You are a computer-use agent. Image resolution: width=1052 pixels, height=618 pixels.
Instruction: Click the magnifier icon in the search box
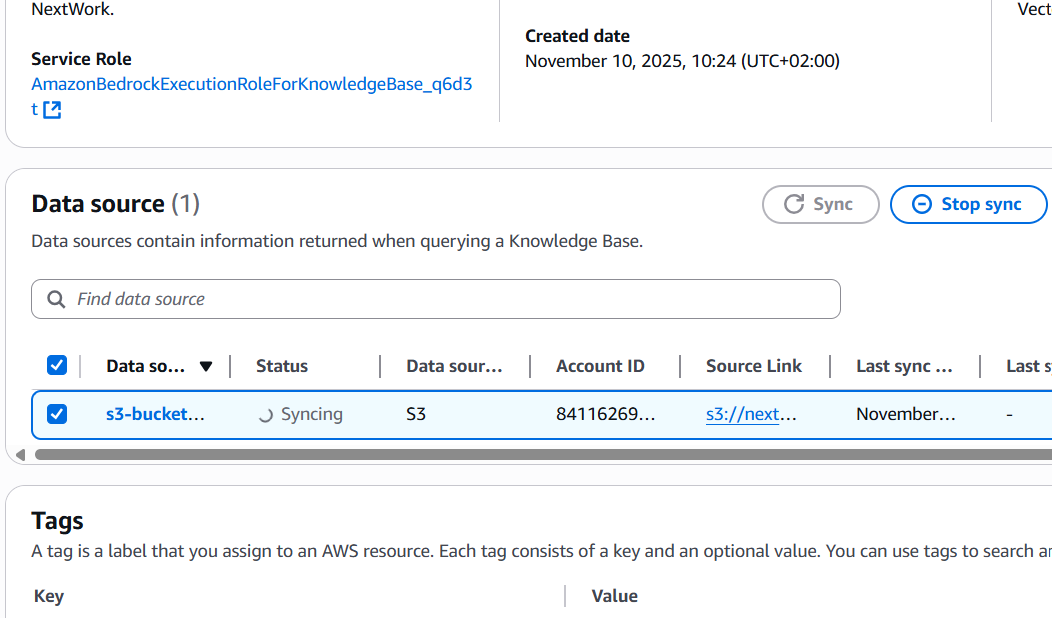pyautogui.click(x=56, y=299)
